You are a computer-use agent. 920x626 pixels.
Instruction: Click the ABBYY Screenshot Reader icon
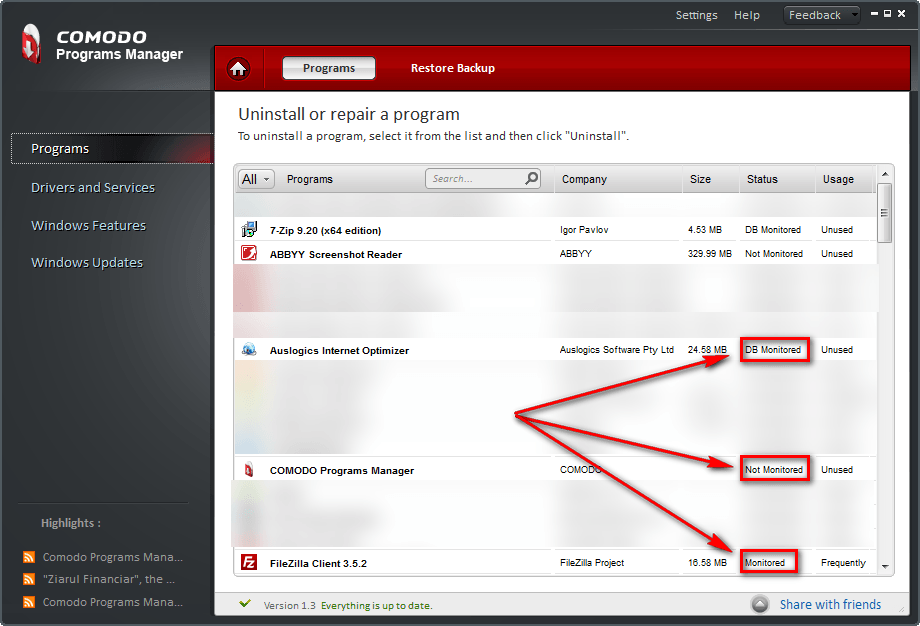click(x=249, y=253)
